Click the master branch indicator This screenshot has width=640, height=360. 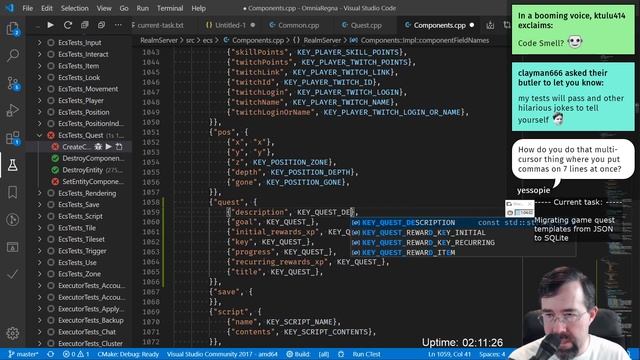24,354
